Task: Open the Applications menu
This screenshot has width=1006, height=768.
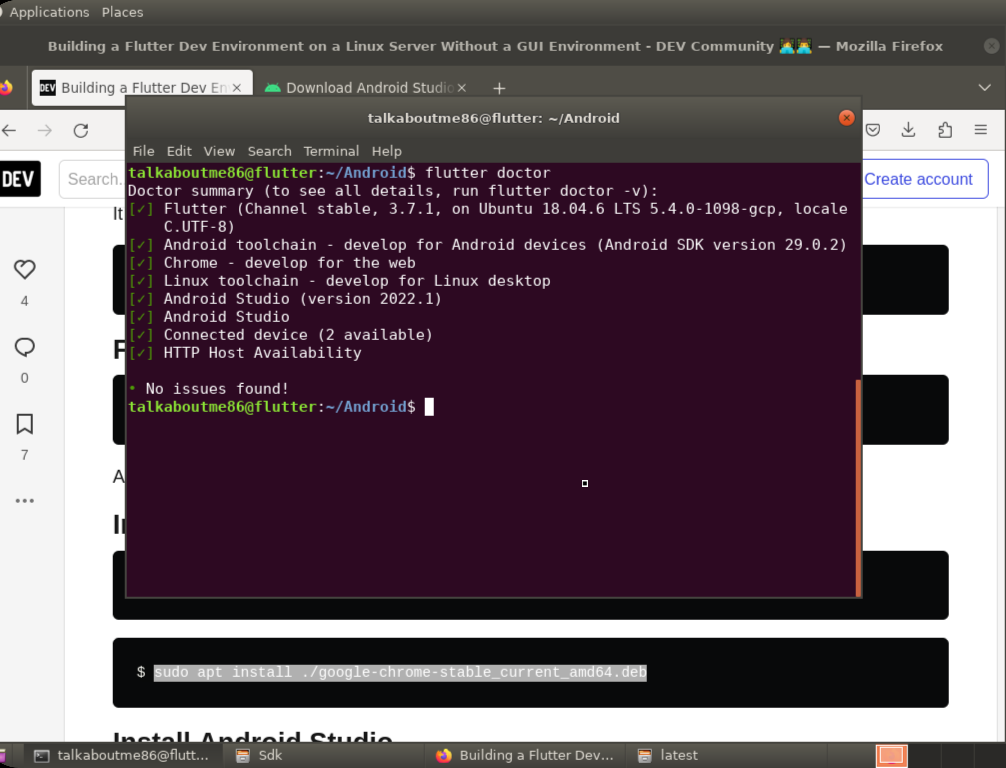Action: (x=49, y=12)
